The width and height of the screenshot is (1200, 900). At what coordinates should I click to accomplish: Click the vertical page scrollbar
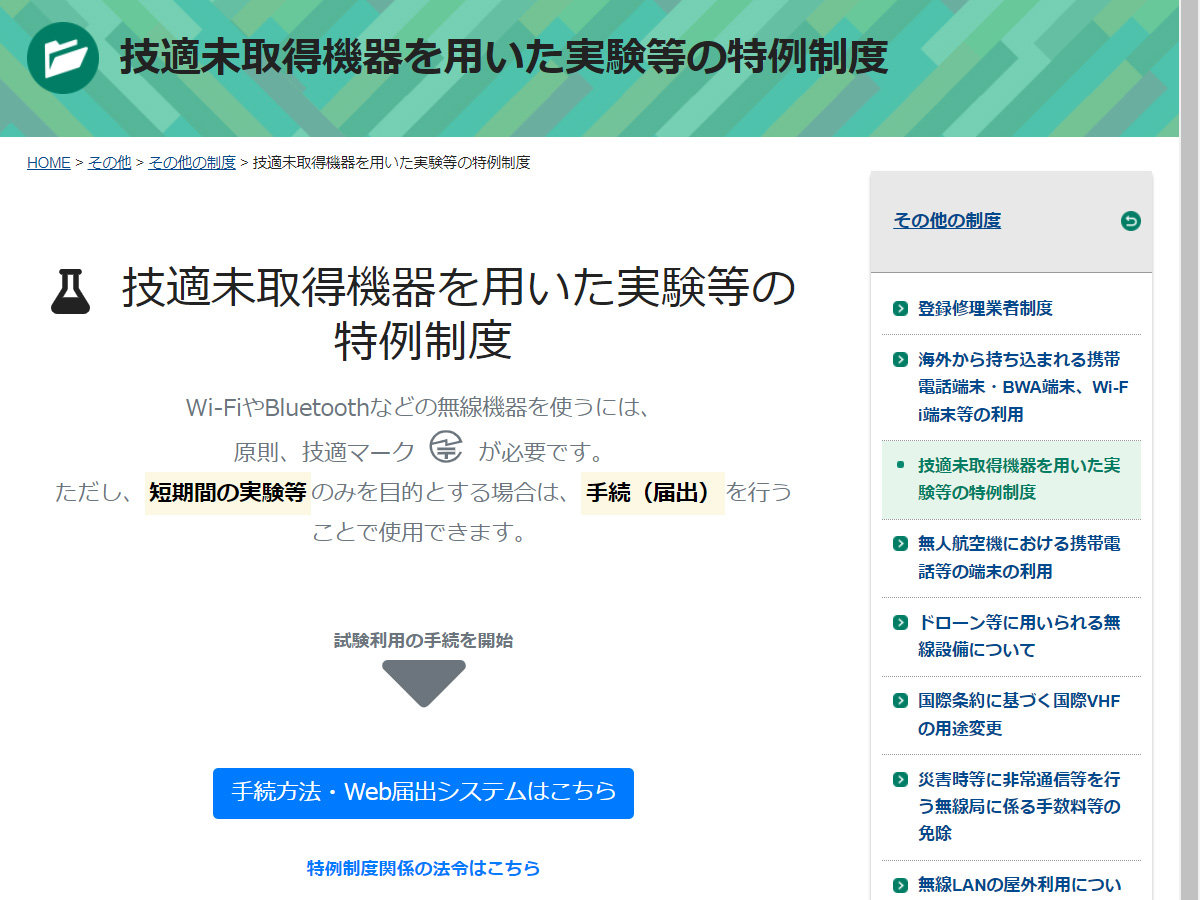coord(1190,450)
